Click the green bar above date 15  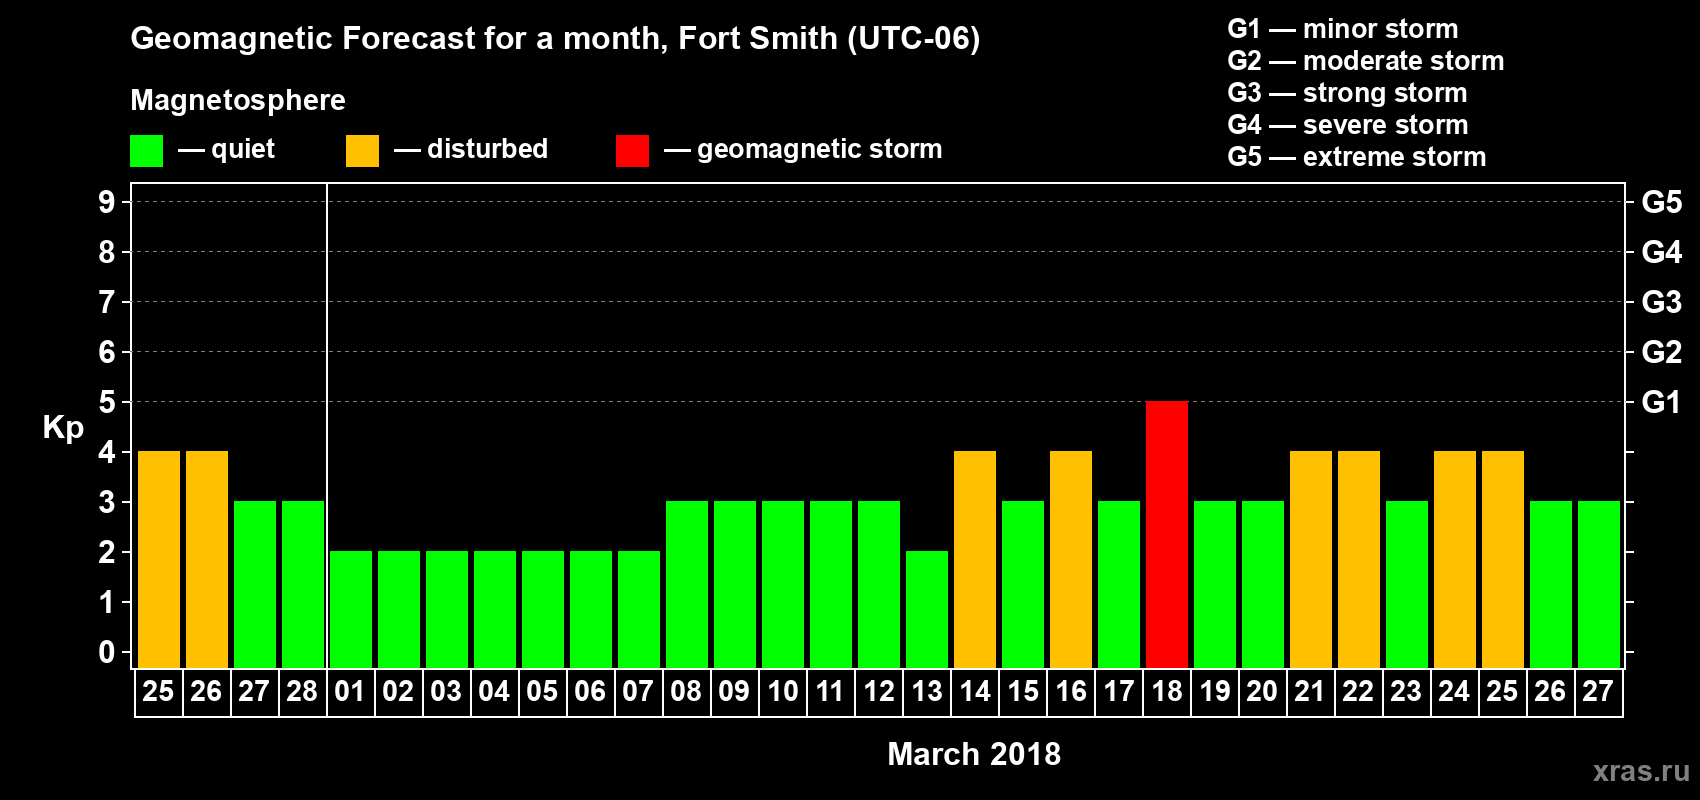(1023, 585)
